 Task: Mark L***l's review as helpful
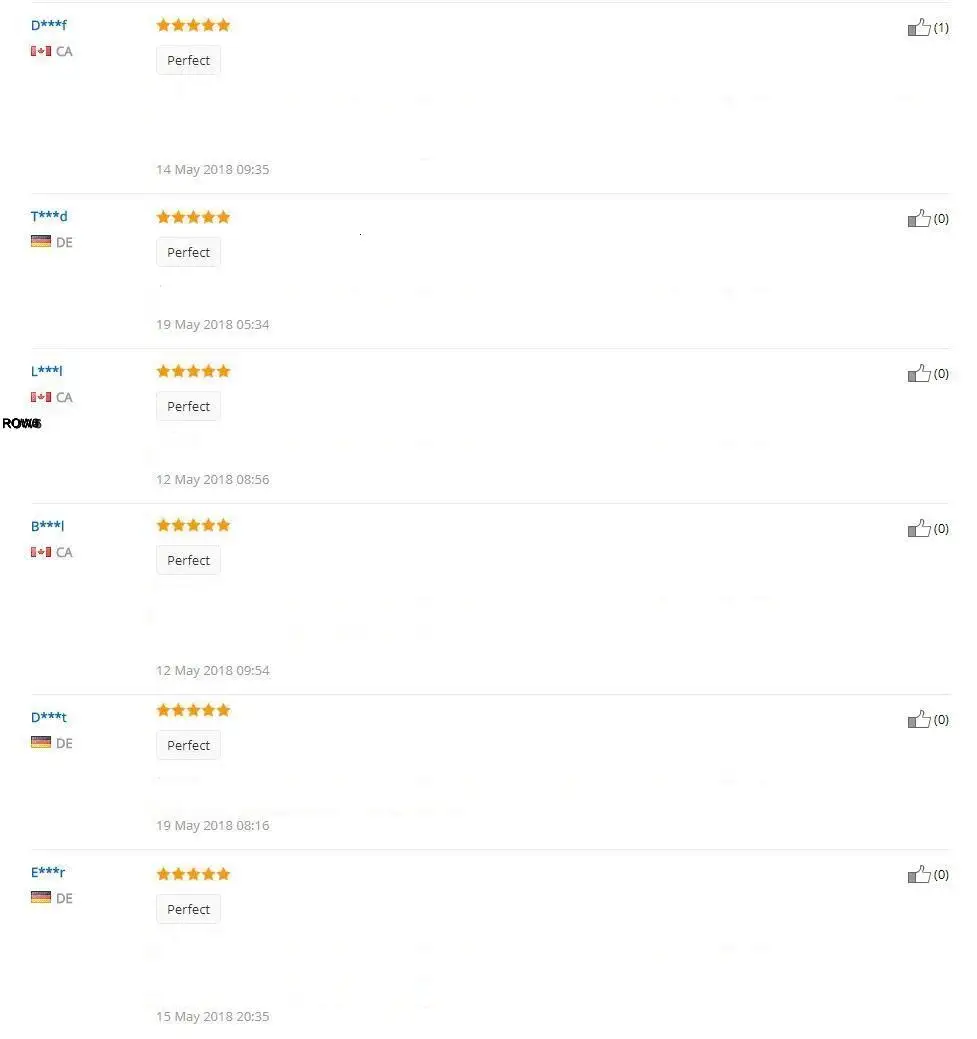919,374
